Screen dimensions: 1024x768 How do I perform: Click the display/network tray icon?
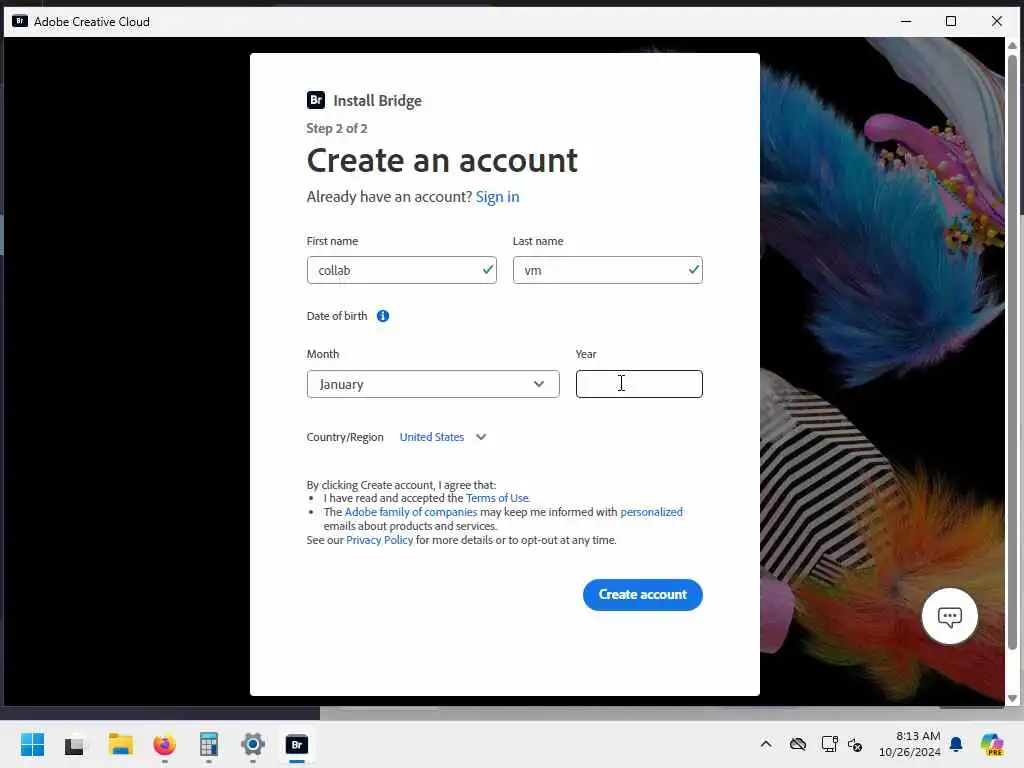829,744
